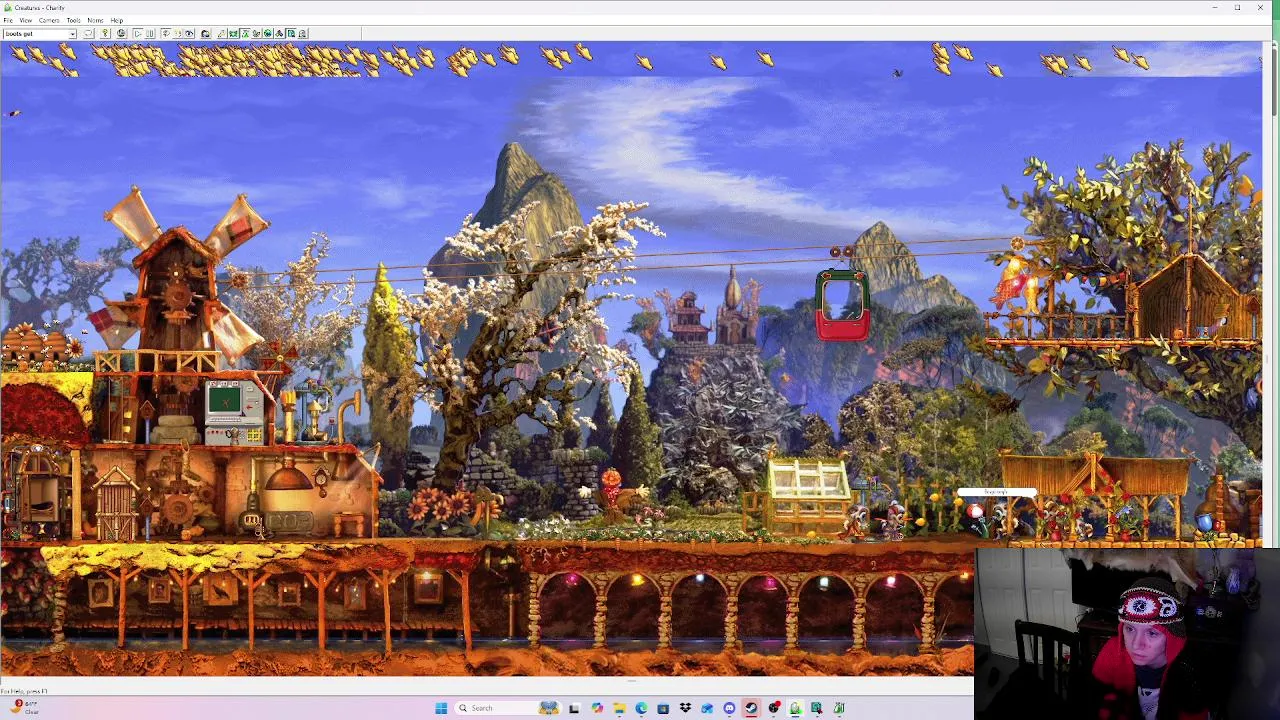Click the globe web icon in toolbar

click(121, 34)
